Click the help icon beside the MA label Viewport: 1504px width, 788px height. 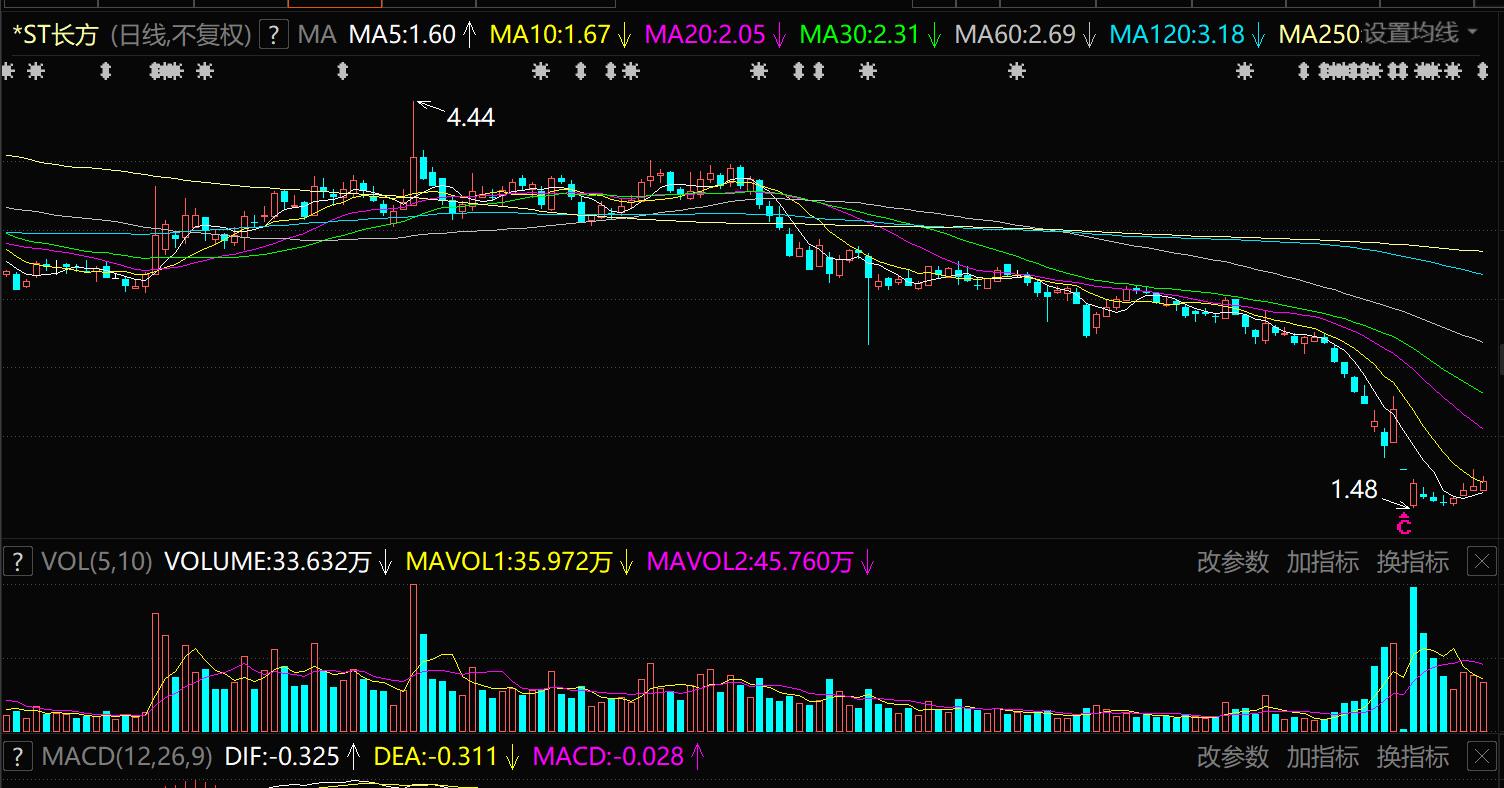pyautogui.click(x=274, y=35)
